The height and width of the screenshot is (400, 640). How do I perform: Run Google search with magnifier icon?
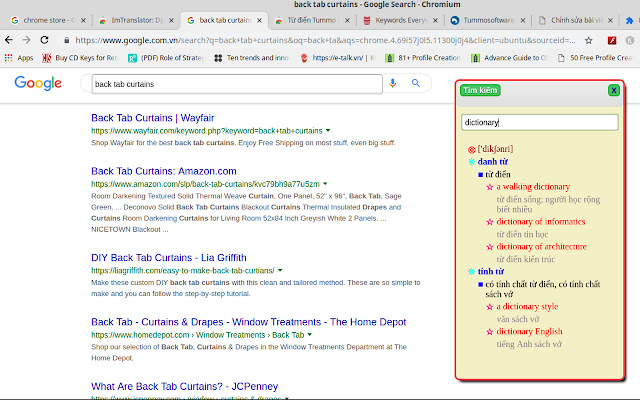coord(416,83)
